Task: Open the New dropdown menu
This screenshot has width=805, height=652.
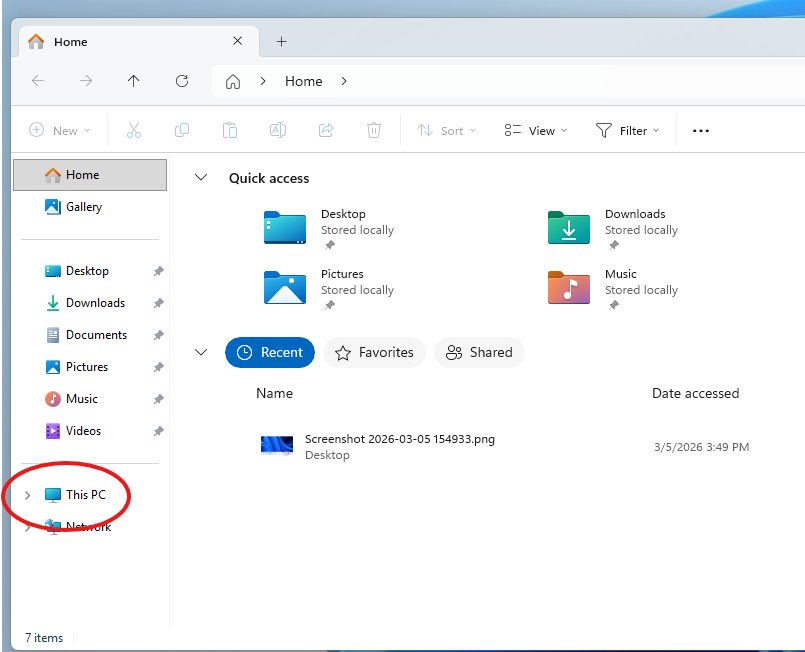Action: [x=60, y=130]
